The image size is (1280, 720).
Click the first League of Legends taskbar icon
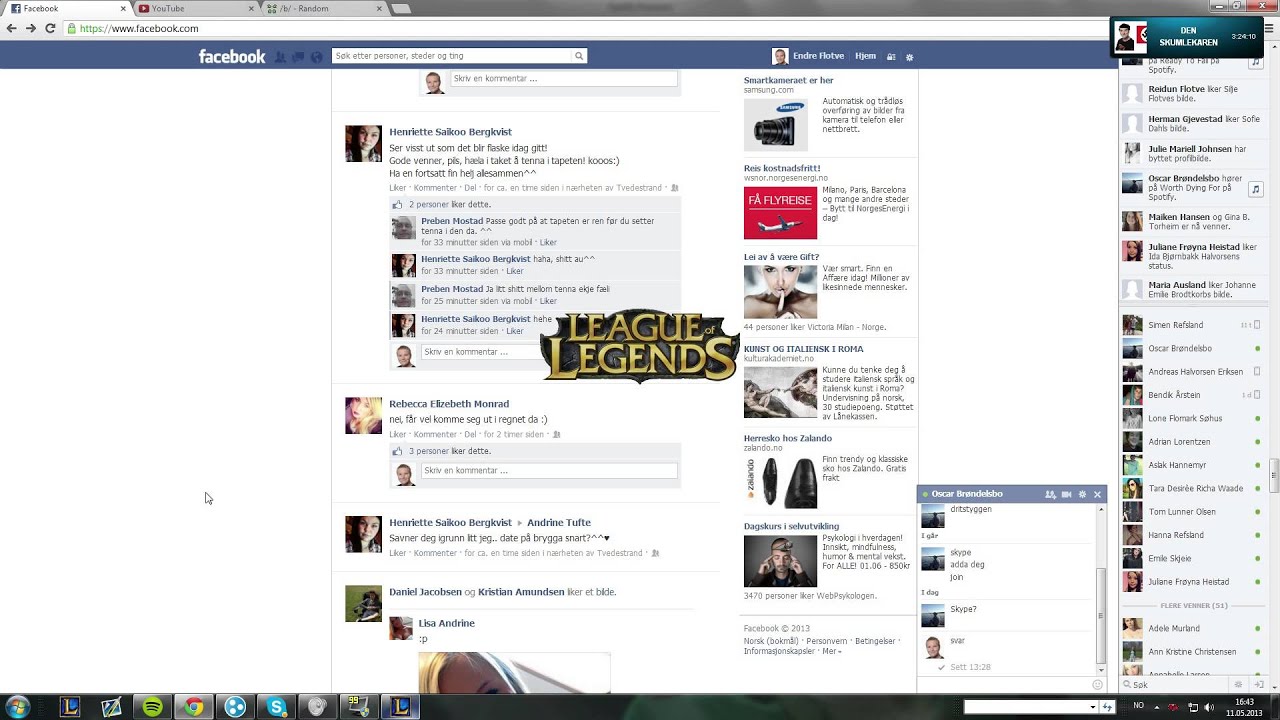tap(70, 707)
